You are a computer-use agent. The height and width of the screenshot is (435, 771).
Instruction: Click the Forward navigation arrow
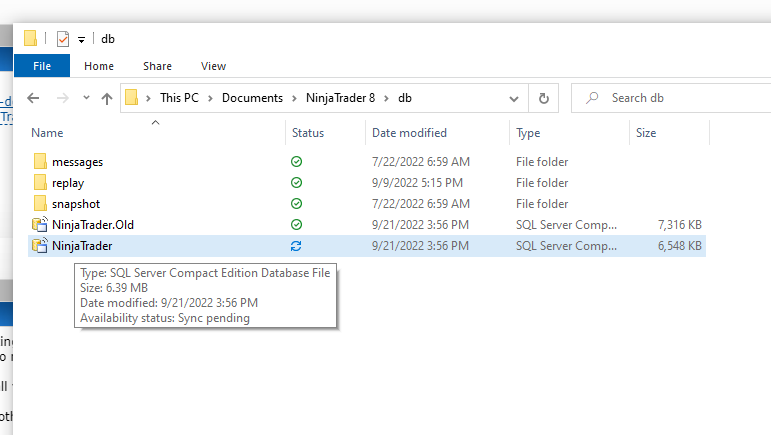pyautogui.click(x=62, y=98)
